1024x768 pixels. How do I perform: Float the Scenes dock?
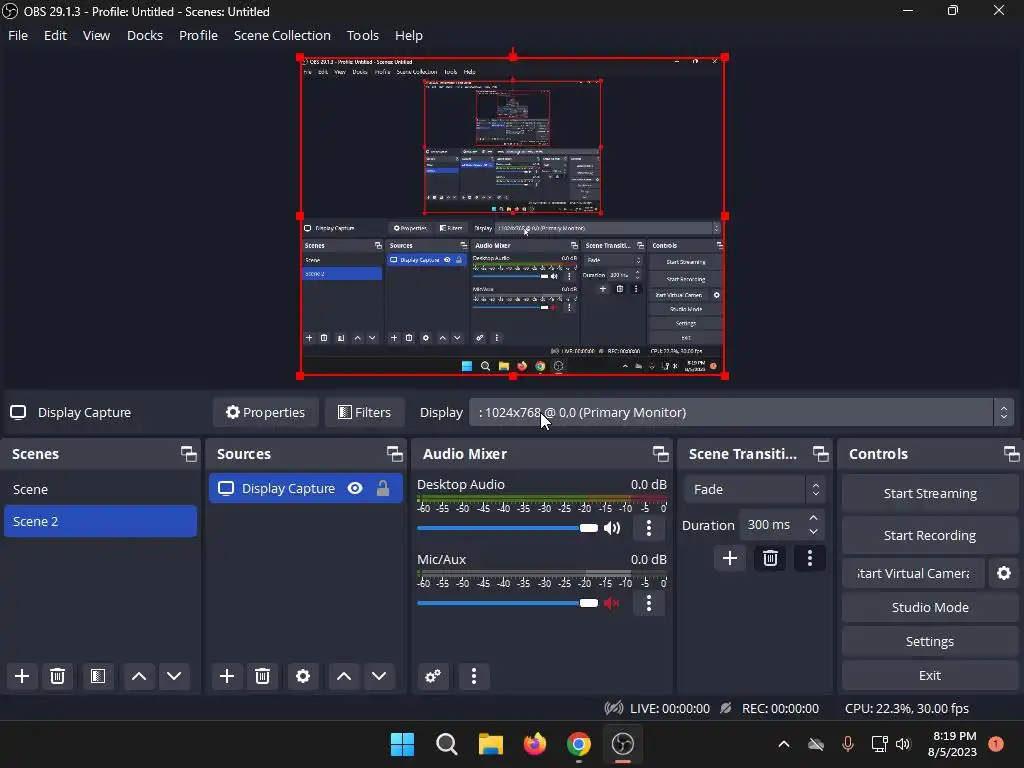pos(188,454)
